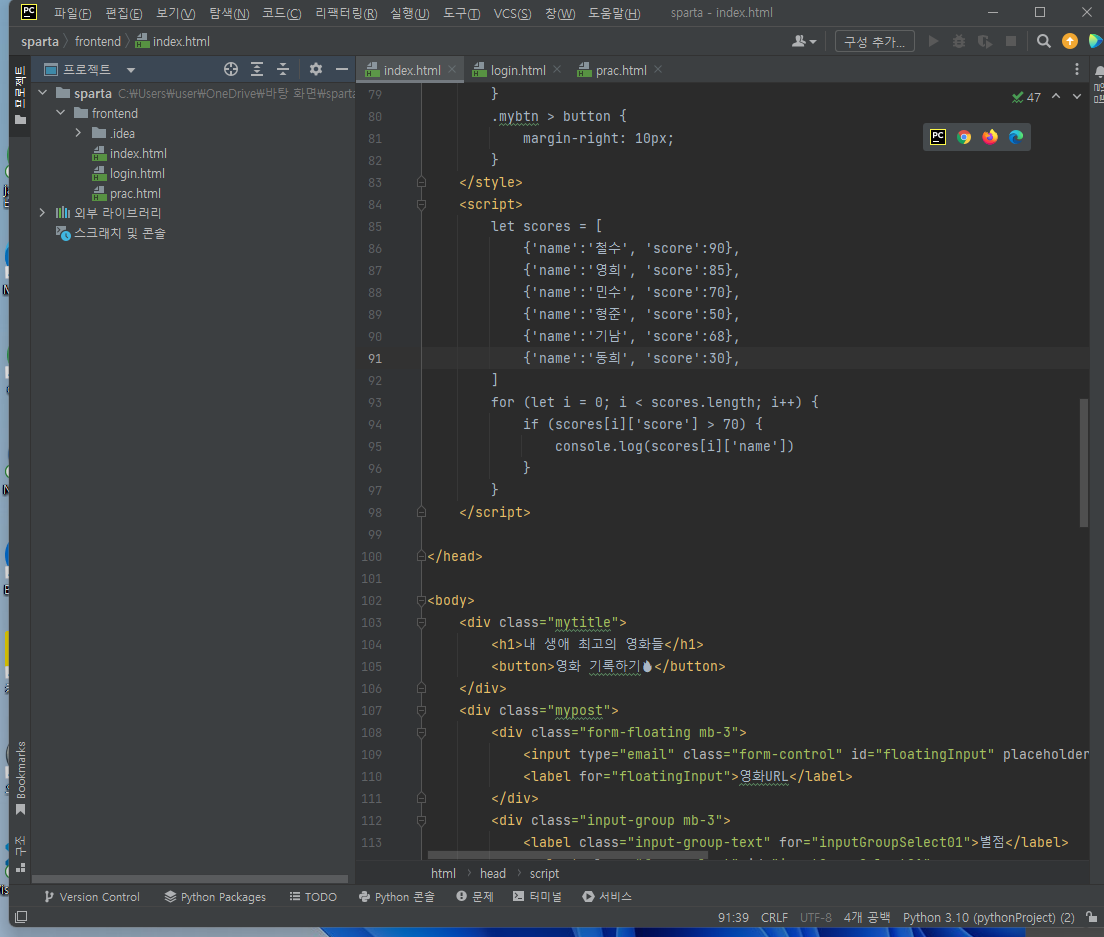Close the prac.html editor tab
The image size is (1104, 937).
(x=658, y=69)
